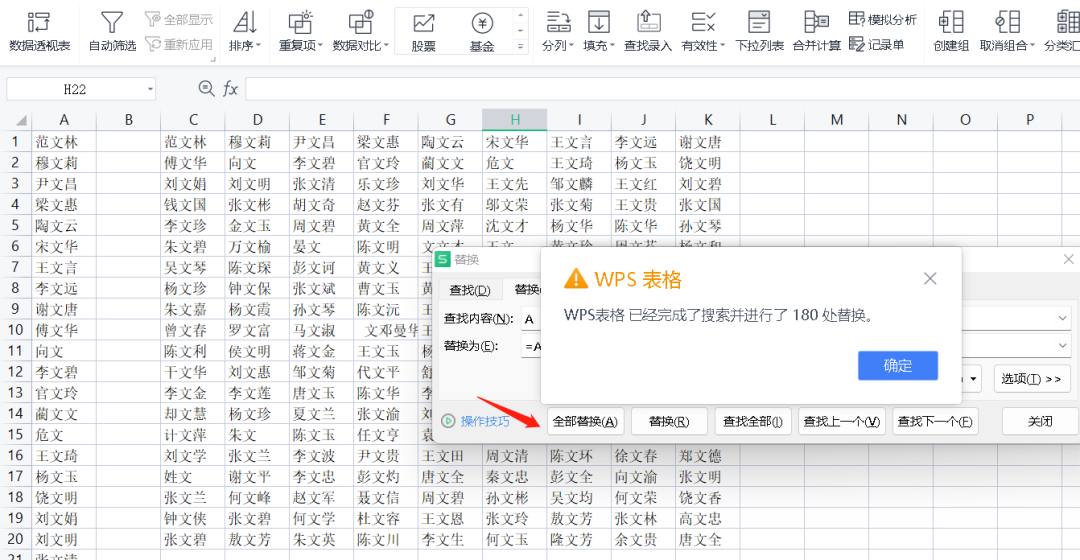The width and height of the screenshot is (1080, 560).
Task: Expand 选项(T) >> in replace dialog
Action: coord(1031,379)
